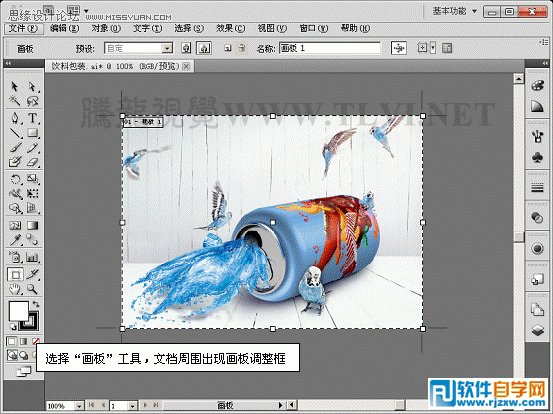
Task: Select the Slice tool
Action: [32, 274]
